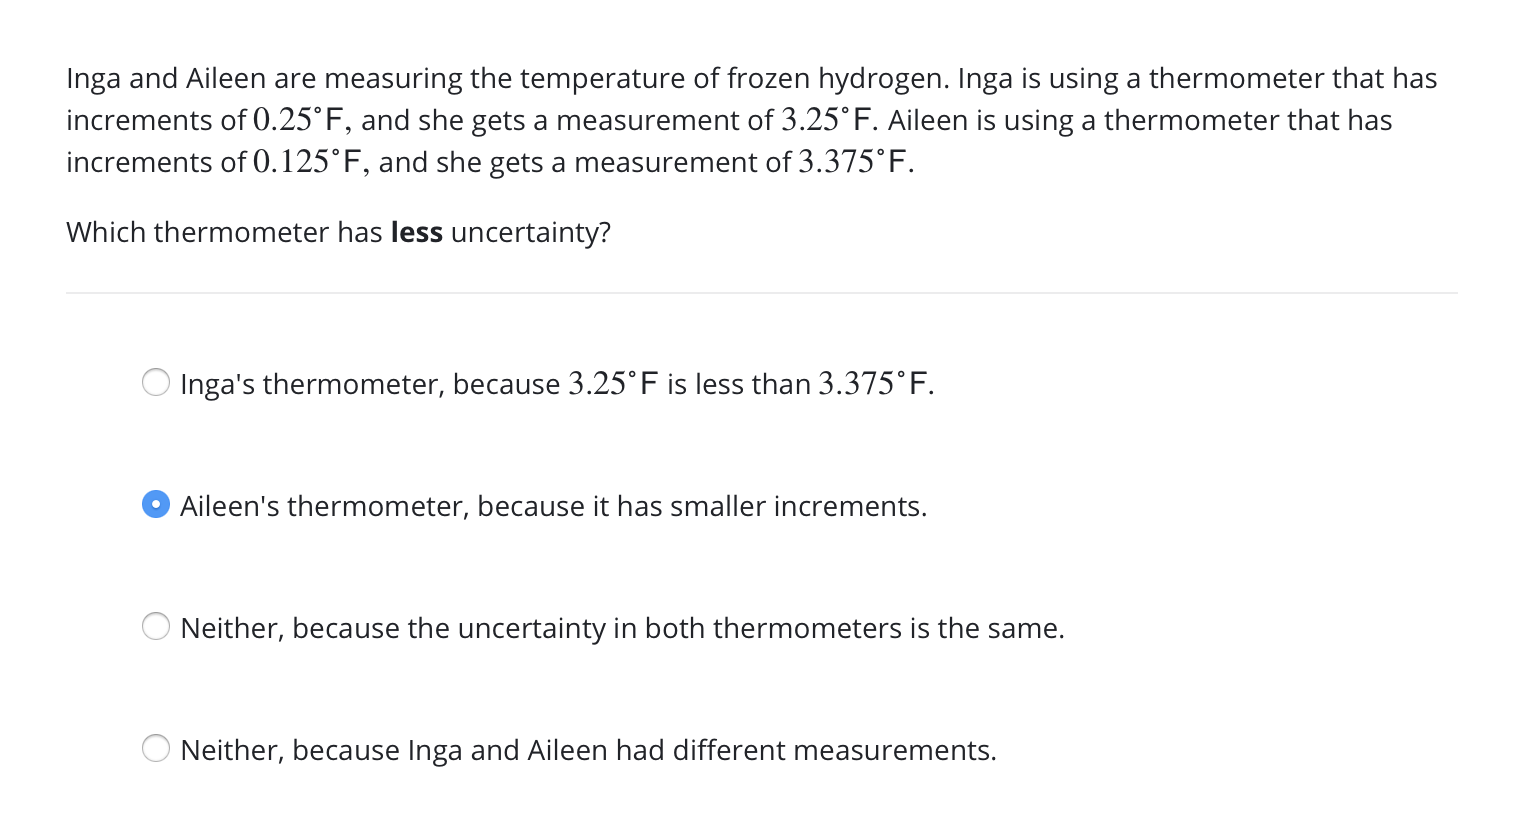The image size is (1536, 836).
Task: Click the filled blue radio button
Action: click(156, 504)
